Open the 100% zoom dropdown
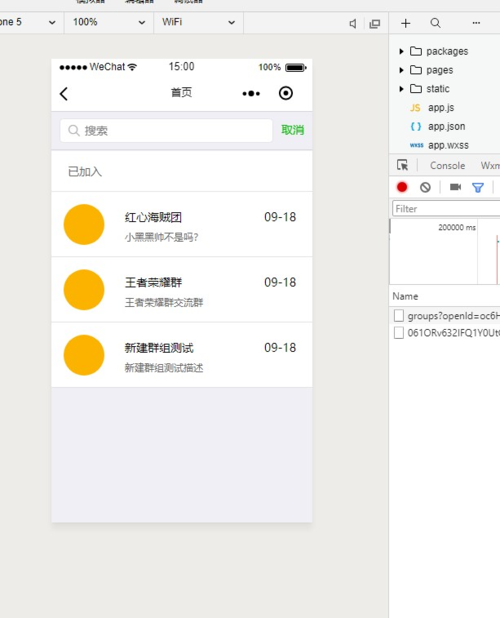500x618 pixels. click(109, 22)
